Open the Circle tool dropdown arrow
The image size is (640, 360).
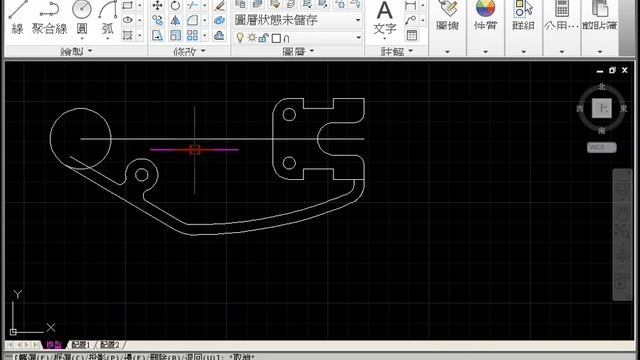82,39
